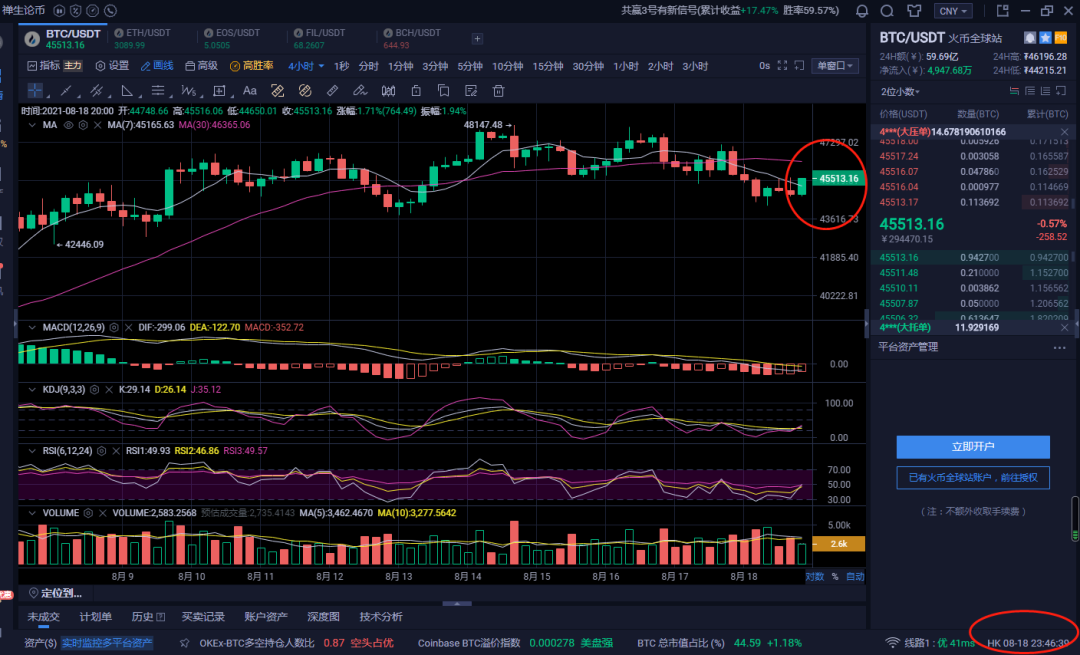Viewport: 1080px width, 655px height.
Task: Toggle the 主力 main force indicator badge
Action: coord(73,65)
